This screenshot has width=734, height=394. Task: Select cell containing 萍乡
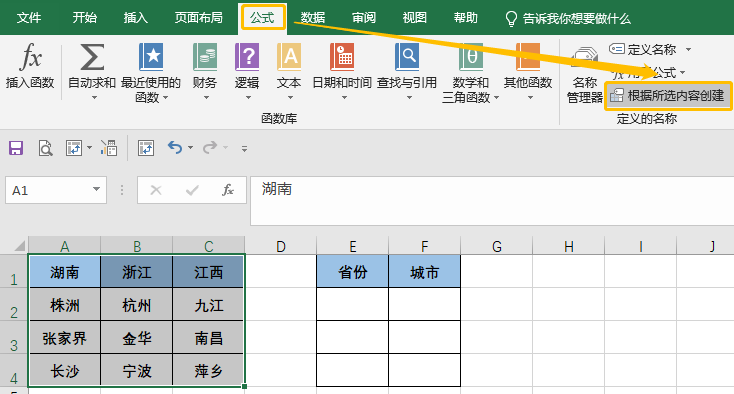(x=208, y=370)
